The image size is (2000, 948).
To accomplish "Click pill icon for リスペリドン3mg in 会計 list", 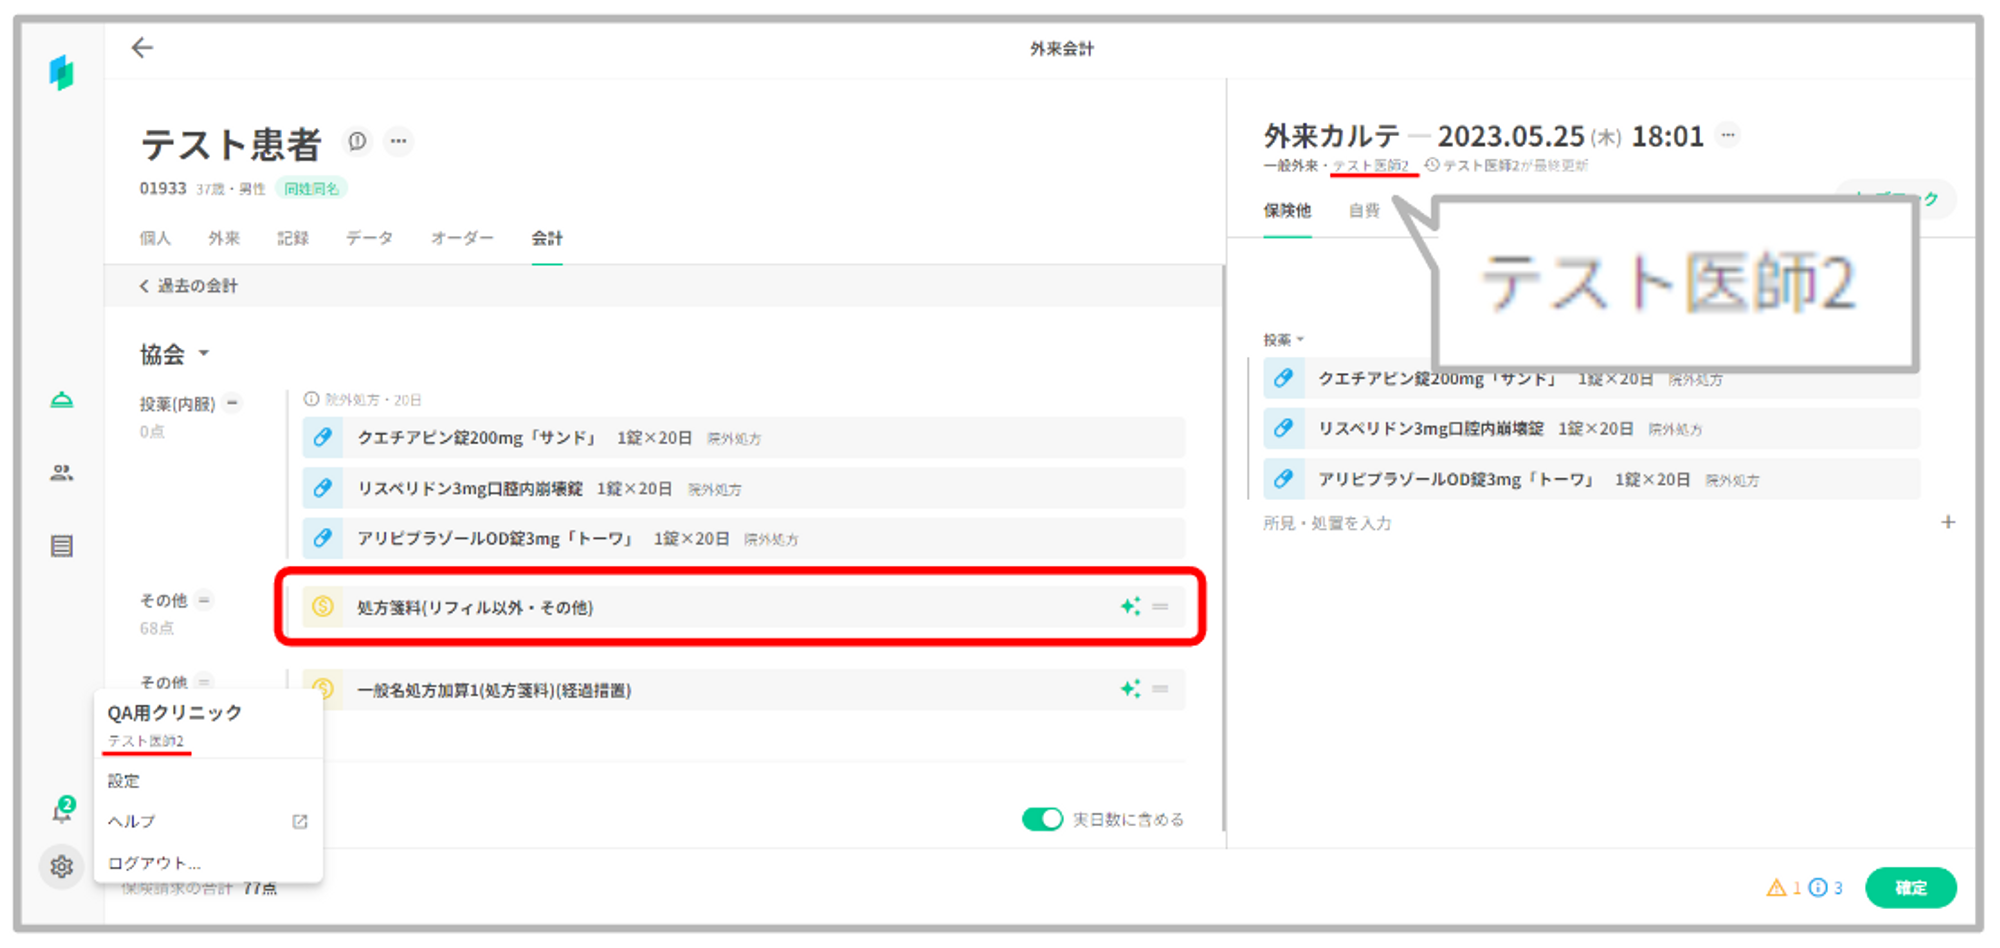I will pyautogui.click(x=323, y=488).
